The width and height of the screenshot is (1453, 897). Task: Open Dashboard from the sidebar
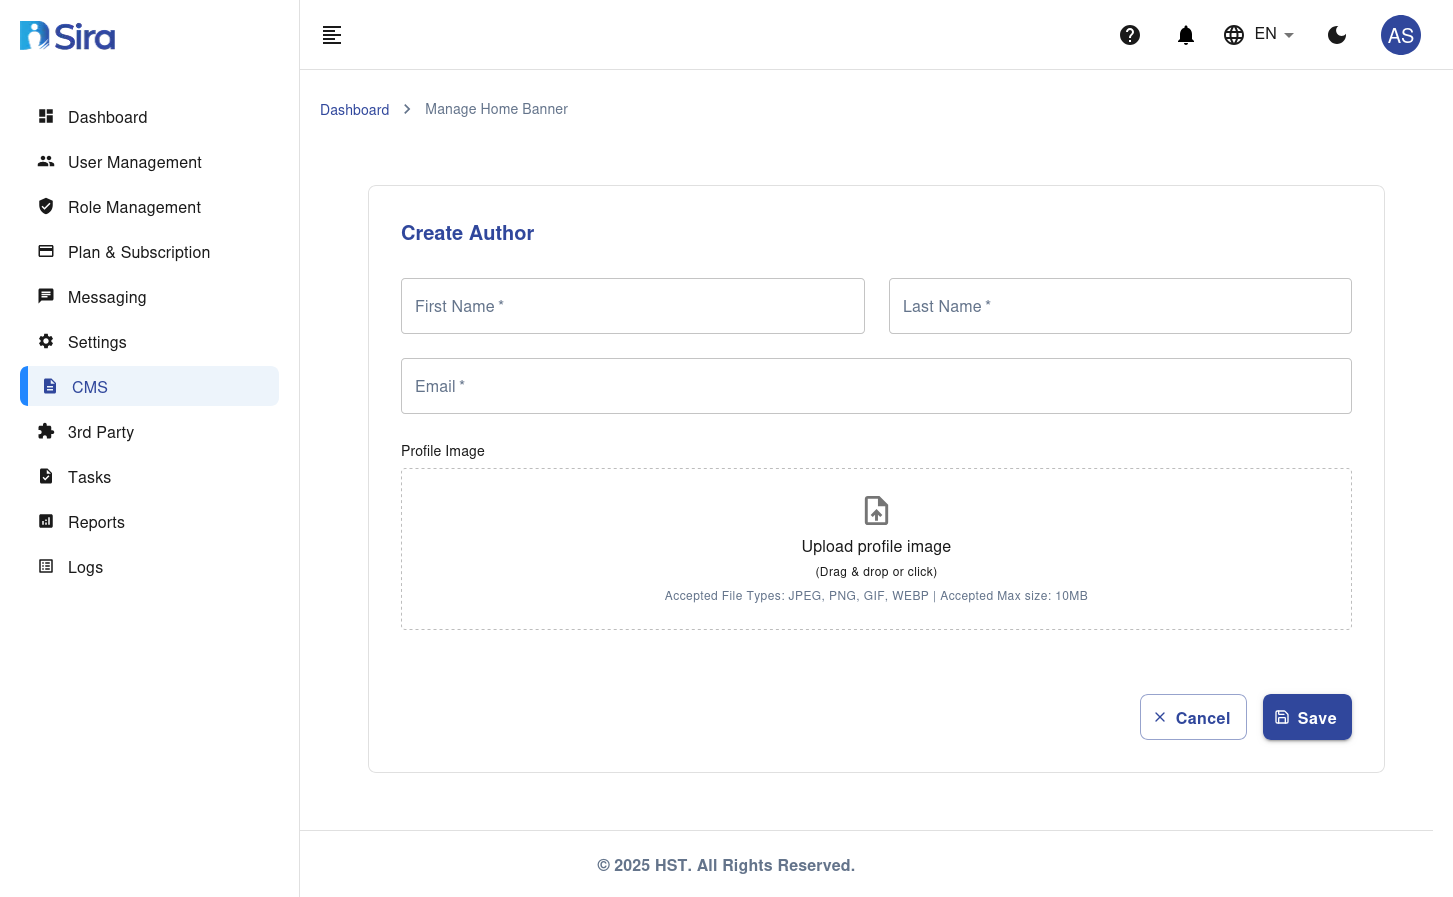(x=107, y=117)
